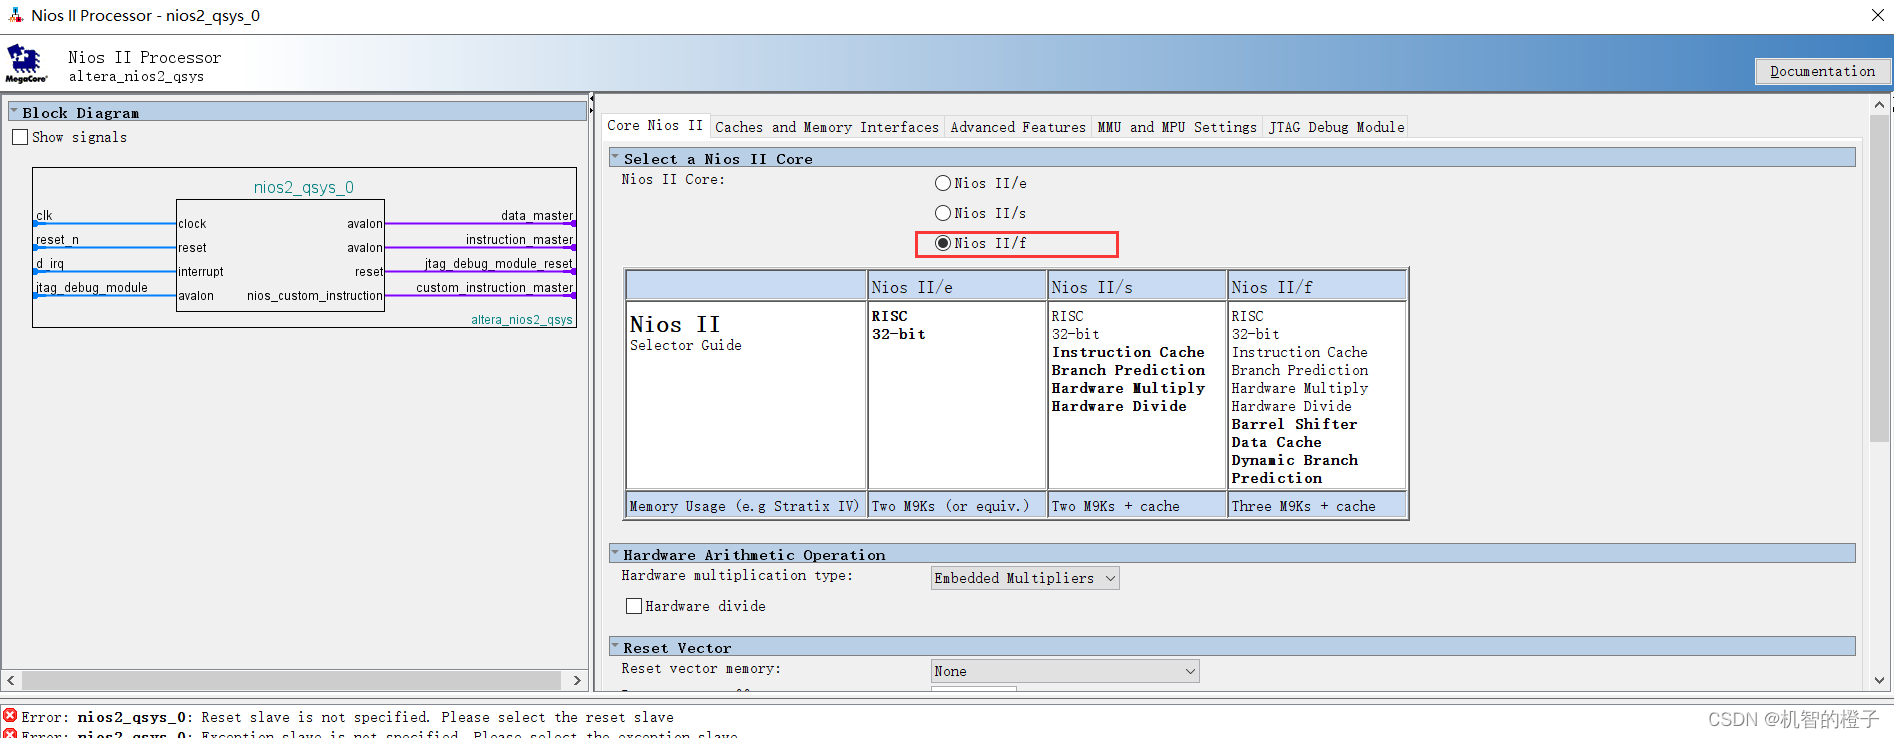Toggle the Show signals checkbox
Screen dimensions: 1894x738
click(x=20, y=137)
